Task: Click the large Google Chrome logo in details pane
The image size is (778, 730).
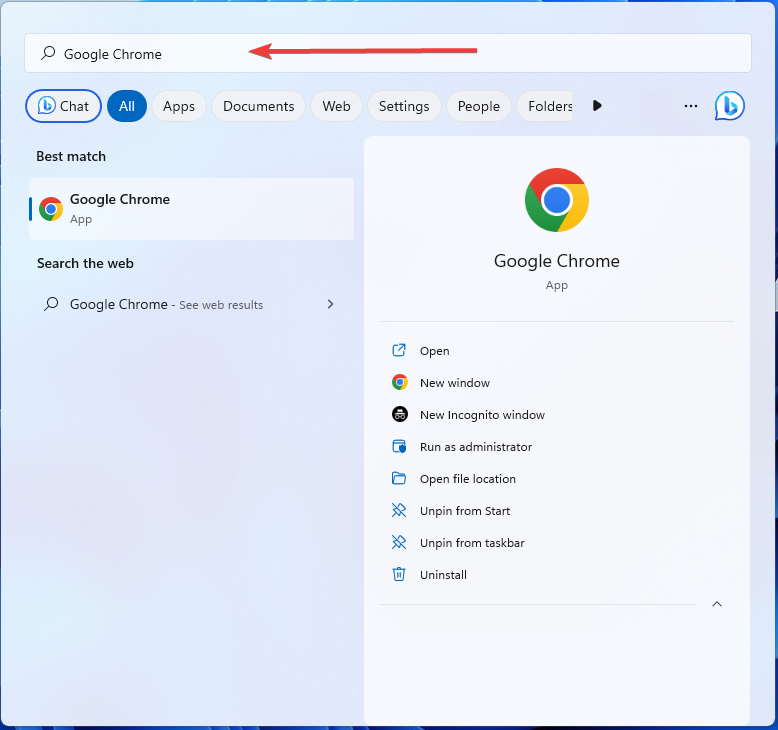Action: pyautogui.click(x=557, y=200)
